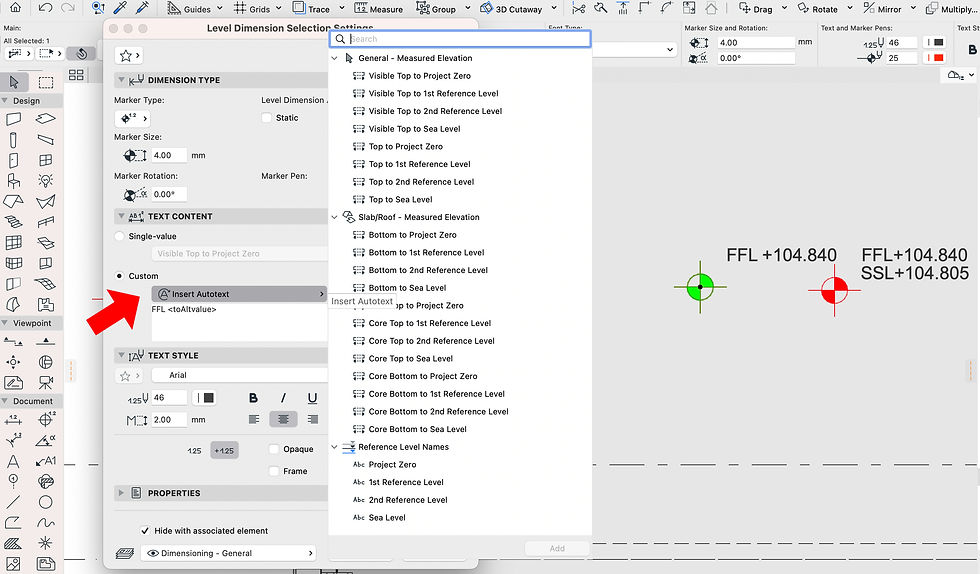This screenshot has width=980, height=574.
Task: Click the Home icon in top toolbar
Action: [15, 8]
